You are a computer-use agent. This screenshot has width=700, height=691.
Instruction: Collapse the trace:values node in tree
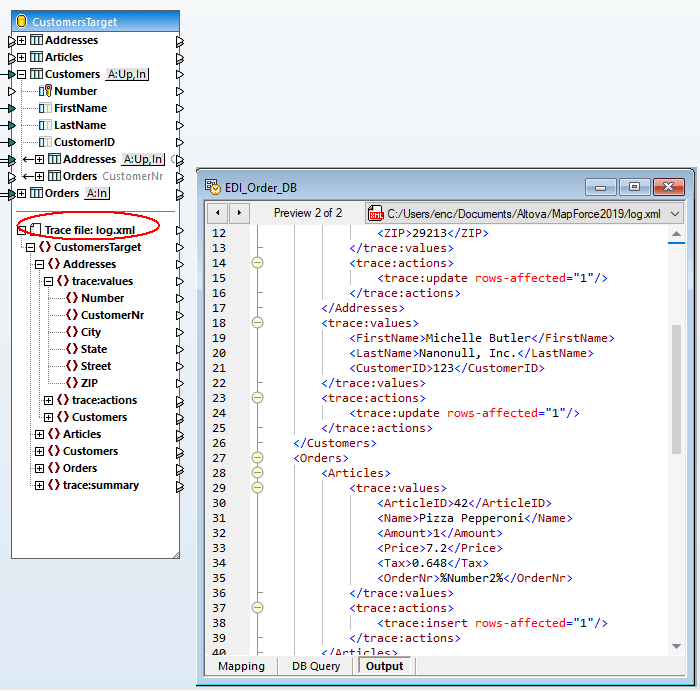tap(48, 281)
